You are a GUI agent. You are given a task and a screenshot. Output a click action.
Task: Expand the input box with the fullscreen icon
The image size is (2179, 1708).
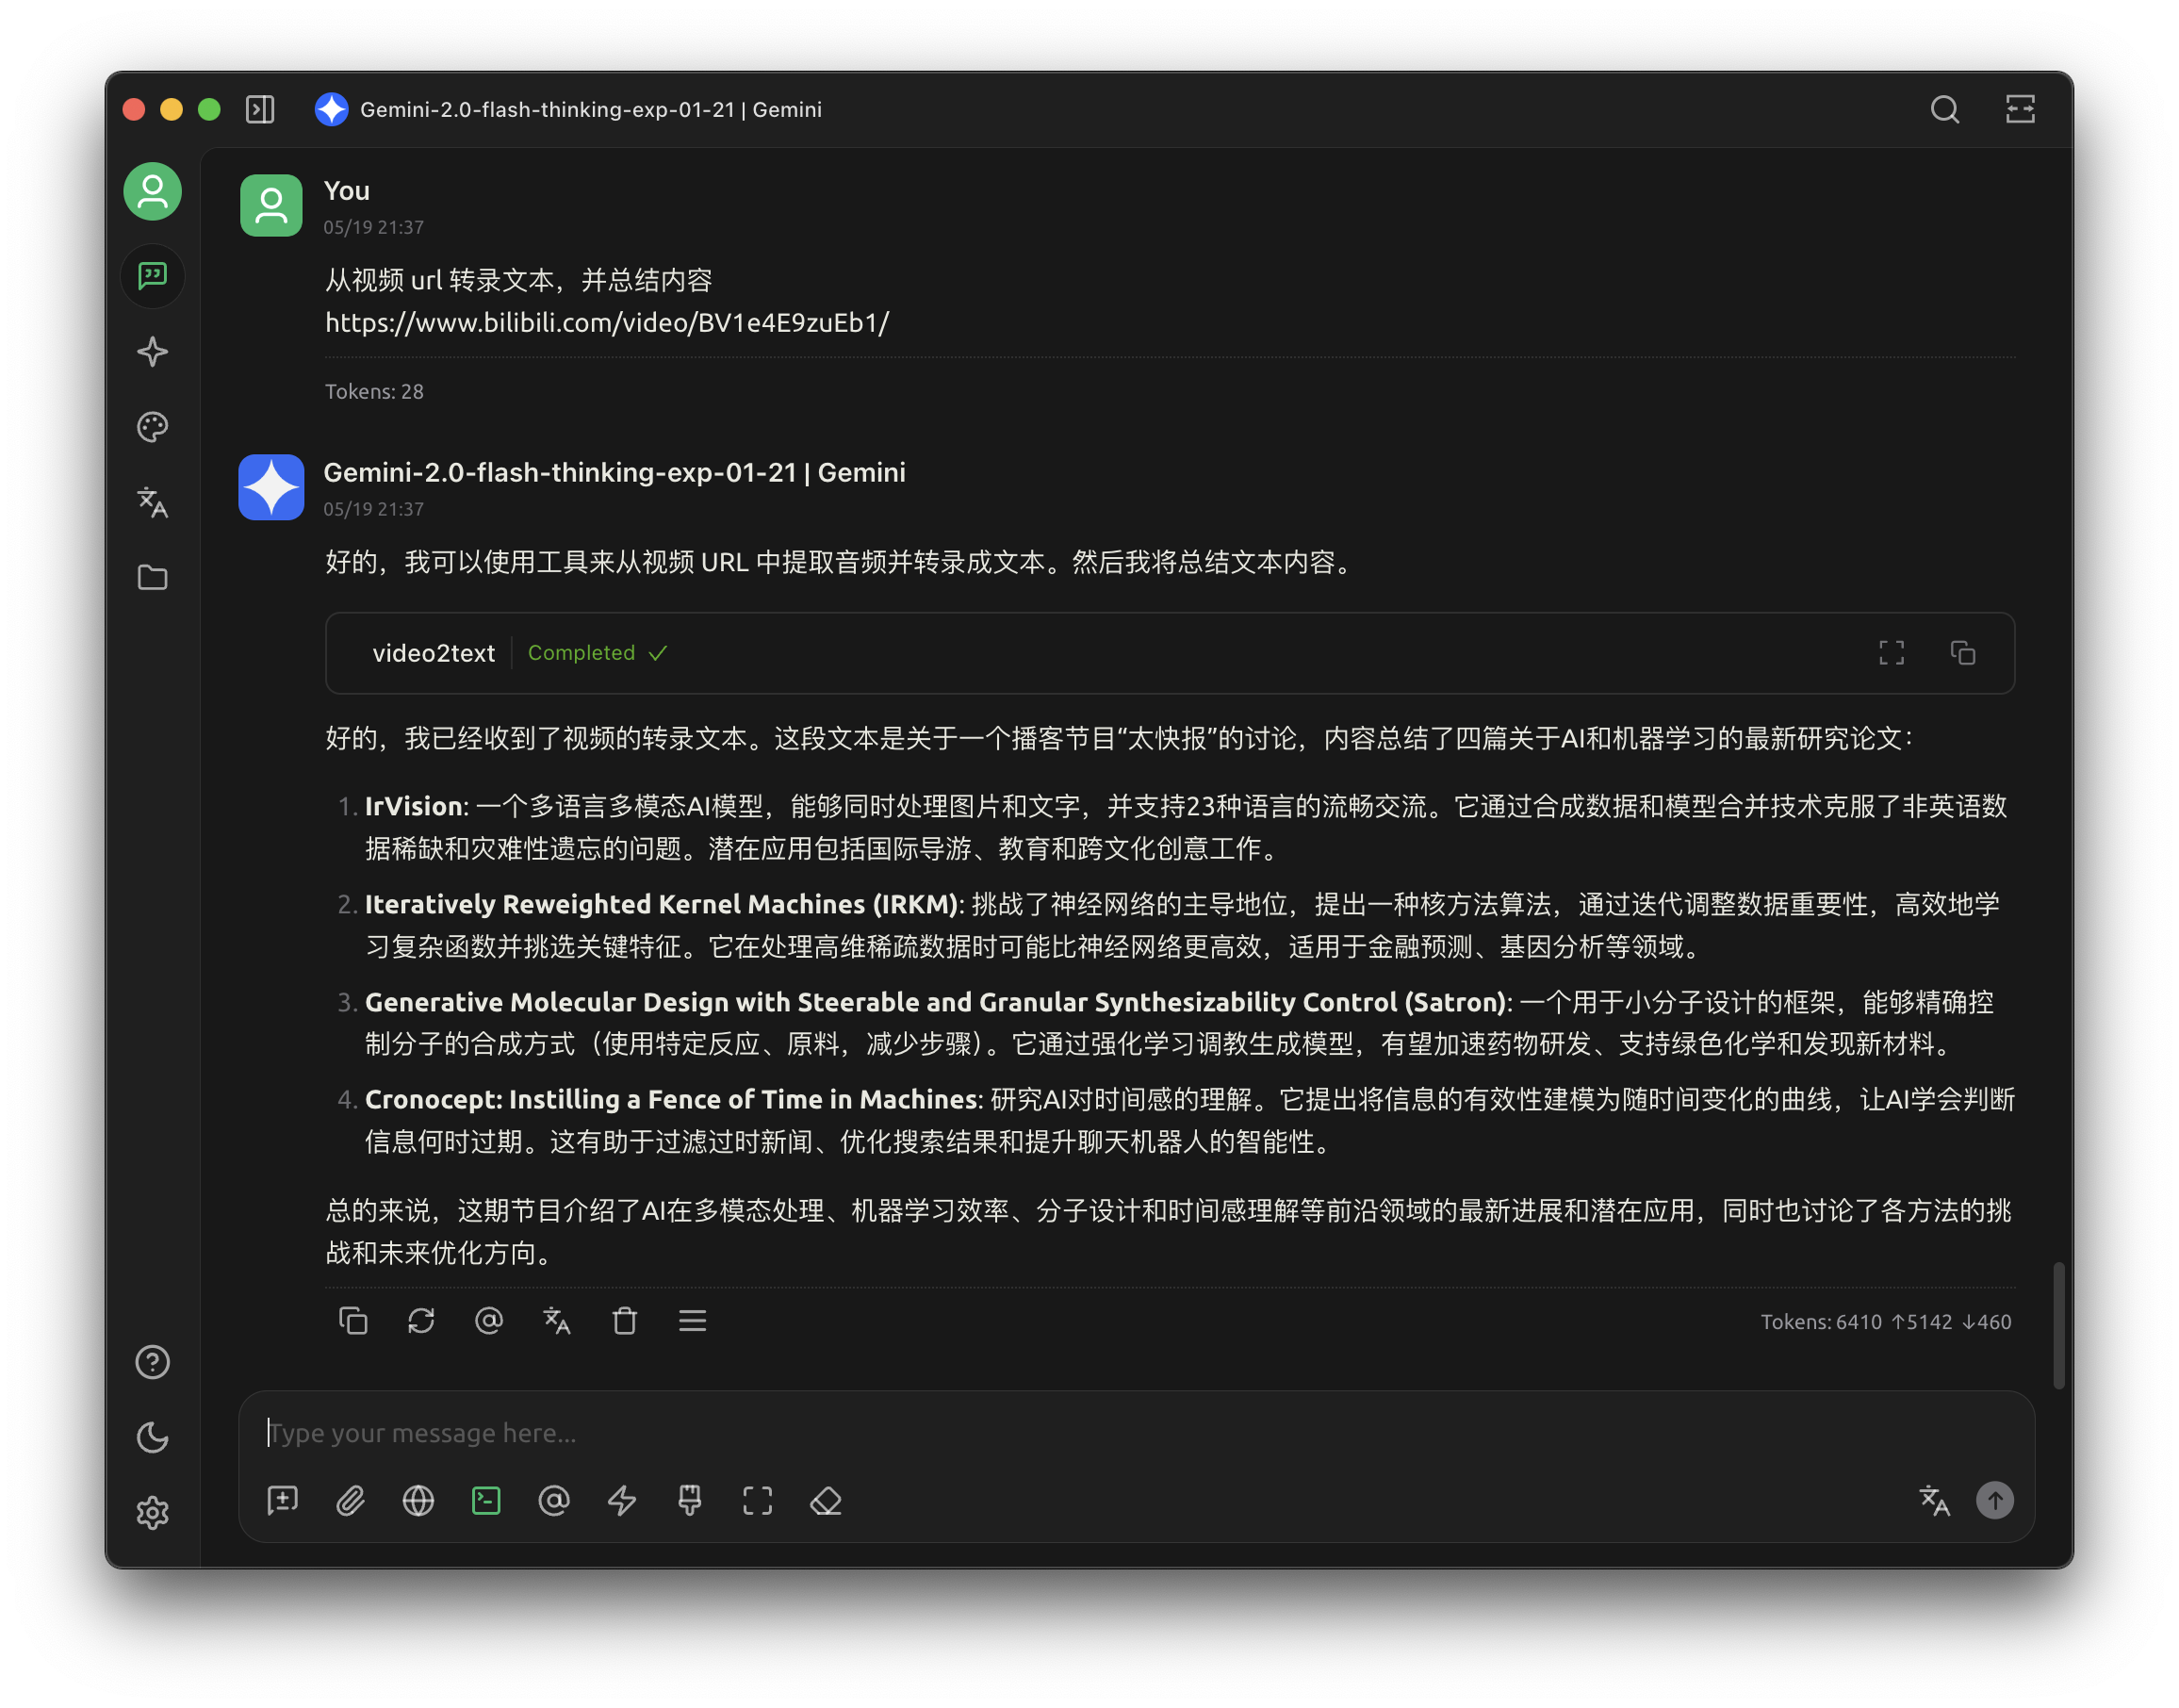click(x=757, y=1500)
